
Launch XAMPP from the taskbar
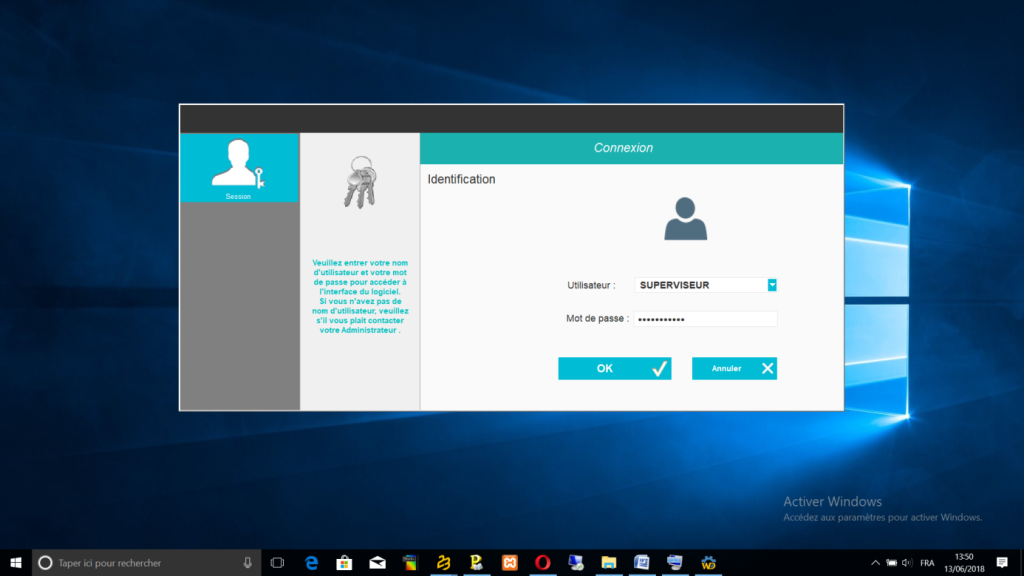pos(509,563)
